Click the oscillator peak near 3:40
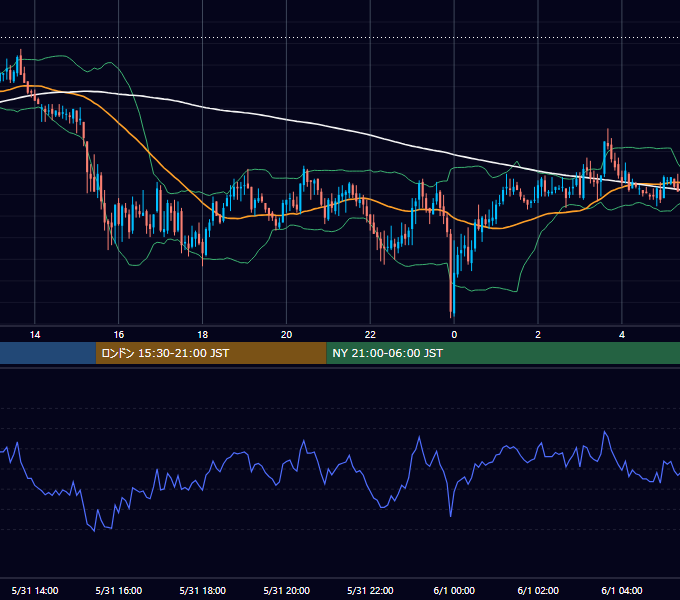 [605, 432]
